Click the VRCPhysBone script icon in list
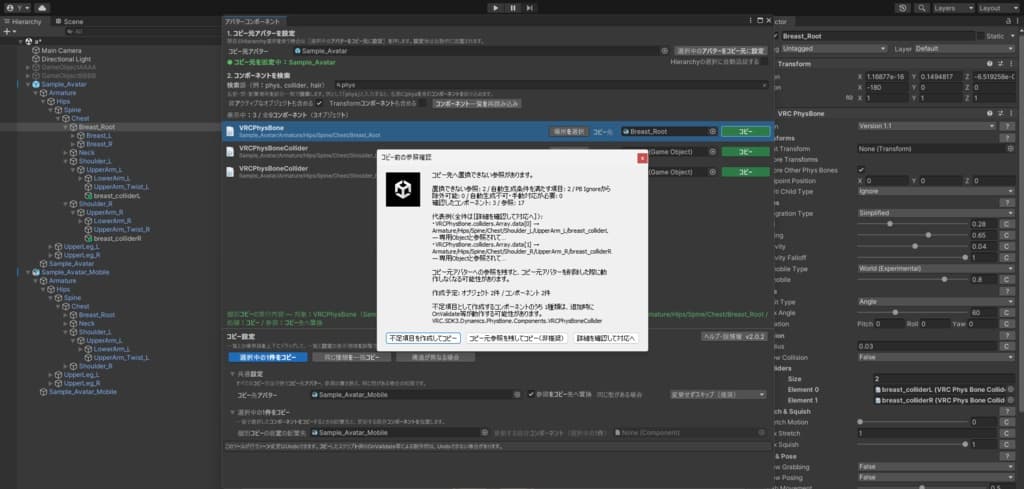This screenshot has height=489, width=1024. (230, 131)
